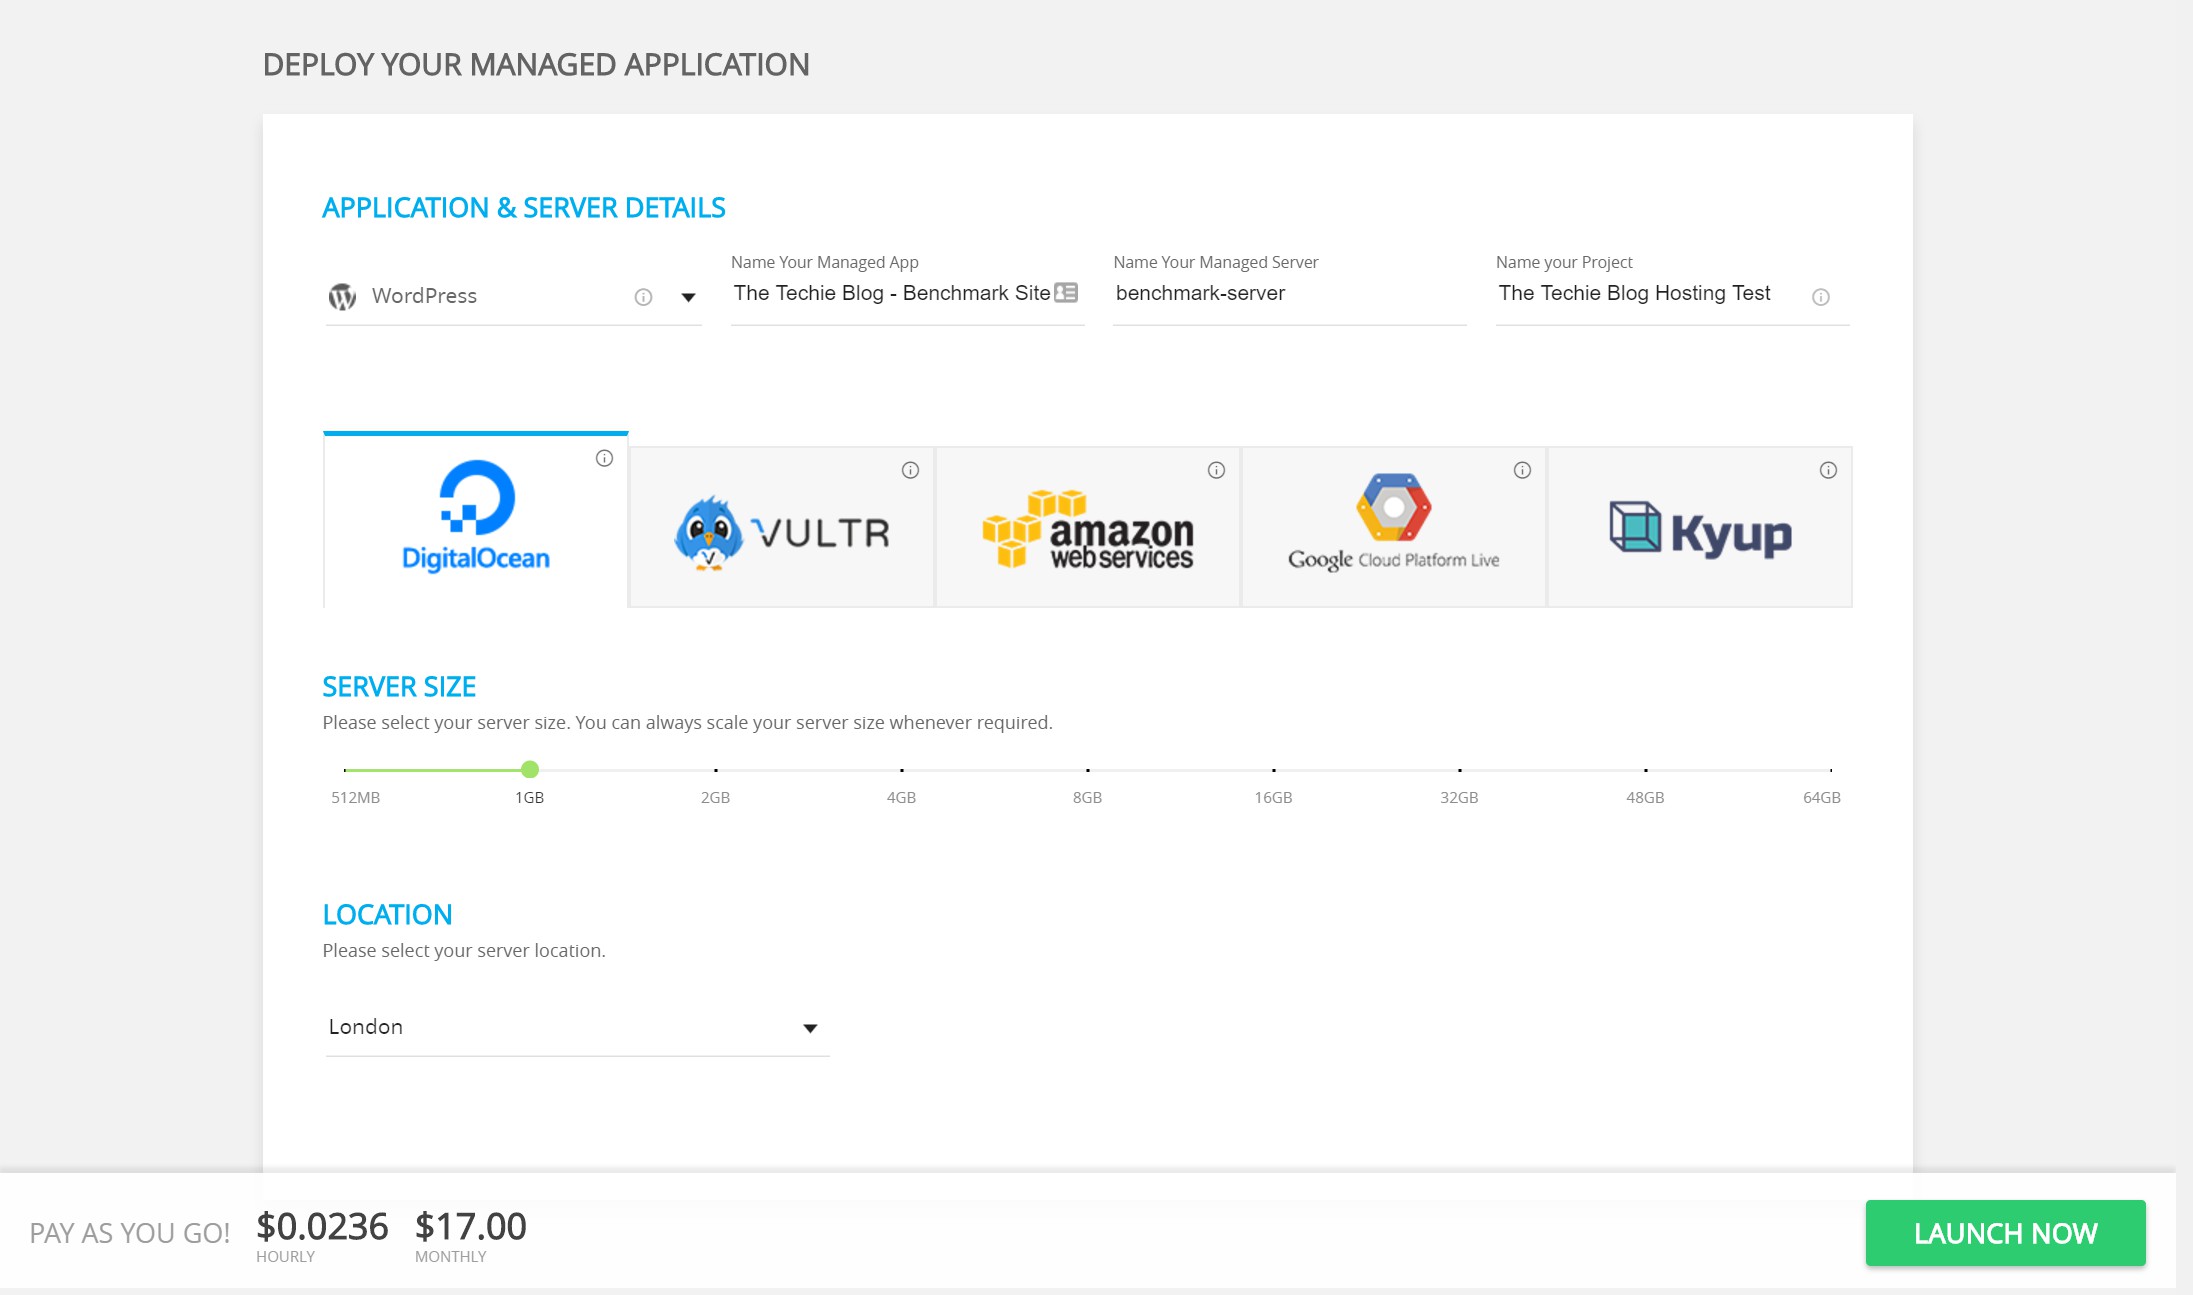This screenshot has width=2193, height=1295.
Task: Click info icon on DigitalOcean tab
Action: [604, 458]
